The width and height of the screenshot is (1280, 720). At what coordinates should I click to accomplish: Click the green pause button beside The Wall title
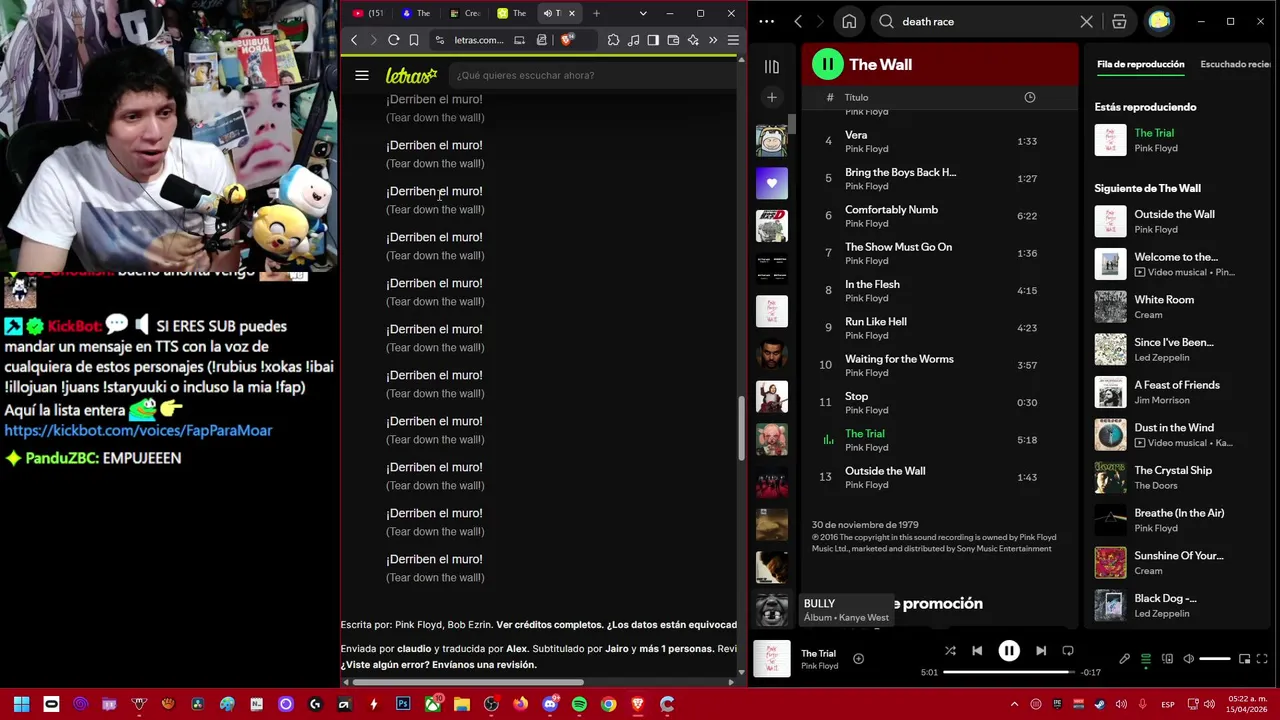click(827, 64)
